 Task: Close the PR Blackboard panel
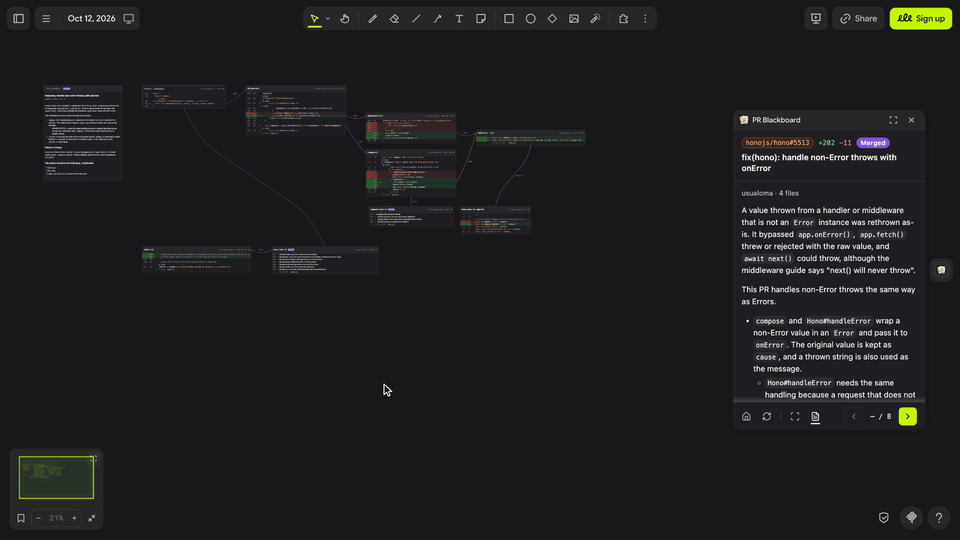911,120
